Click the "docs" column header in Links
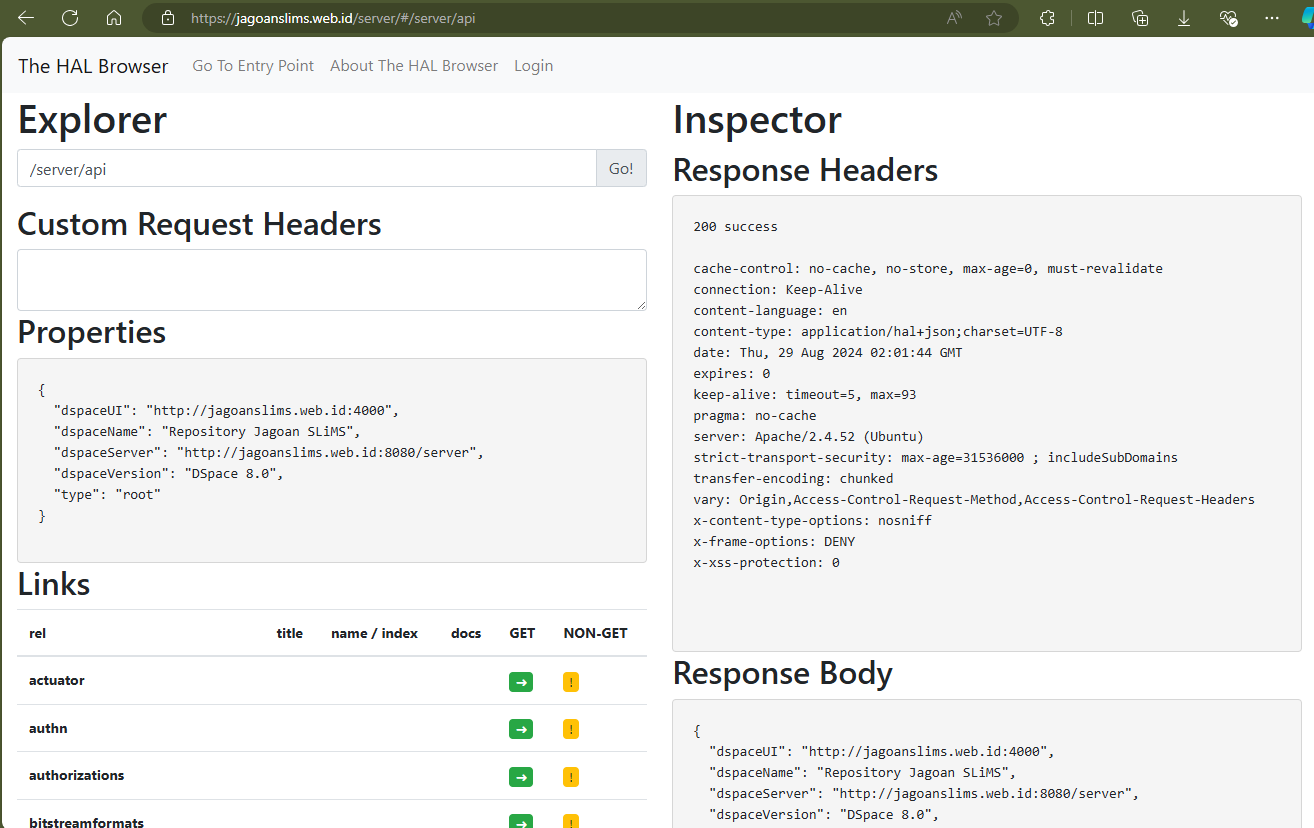1314x828 pixels. coord(466,633)
